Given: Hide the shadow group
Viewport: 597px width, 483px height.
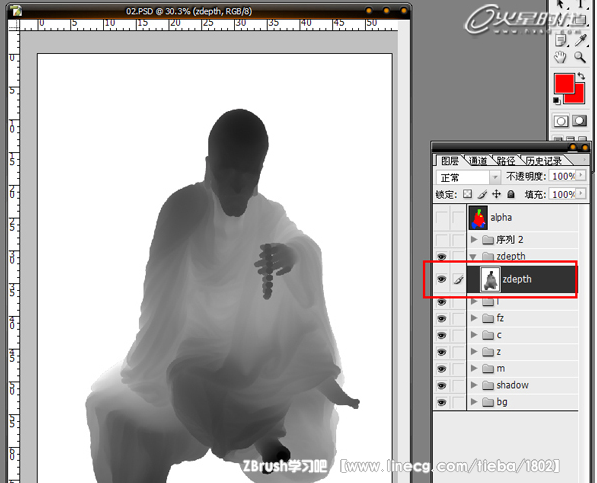Looking at the screenshot, I should (442, 385).
